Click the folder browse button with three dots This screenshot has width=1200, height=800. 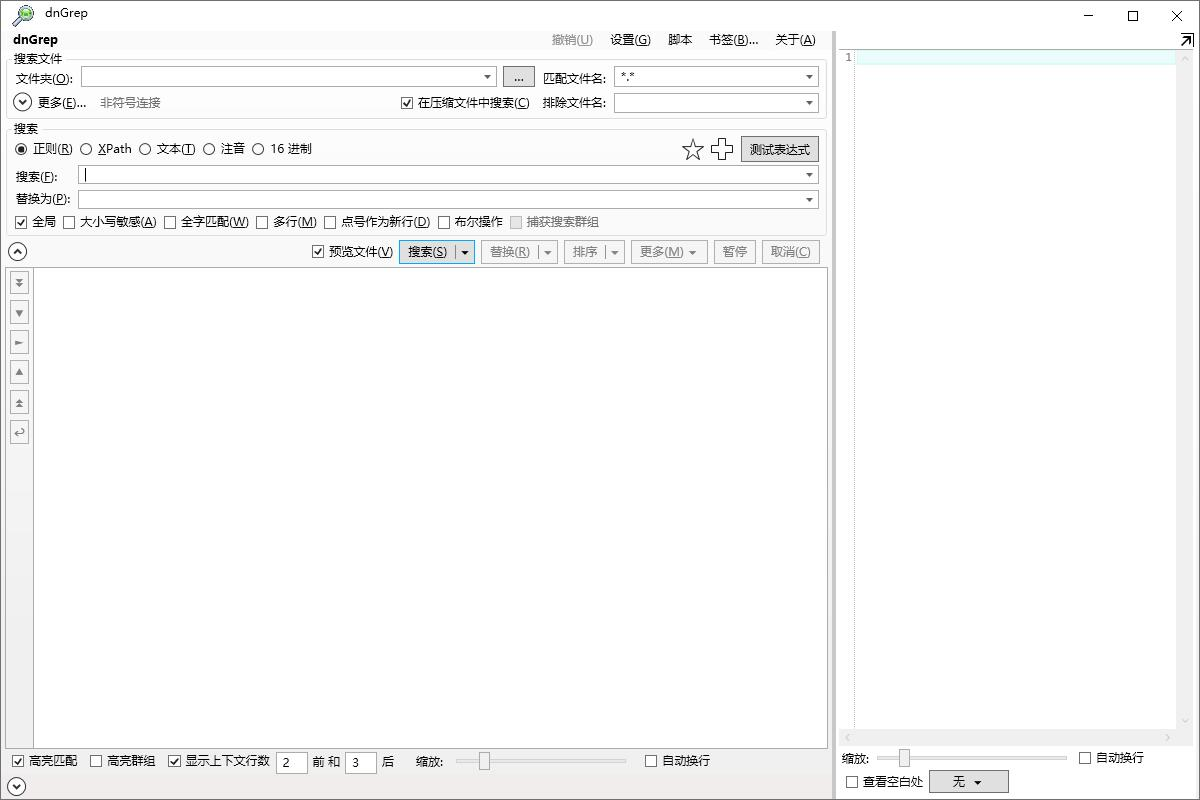pos(518,77)
